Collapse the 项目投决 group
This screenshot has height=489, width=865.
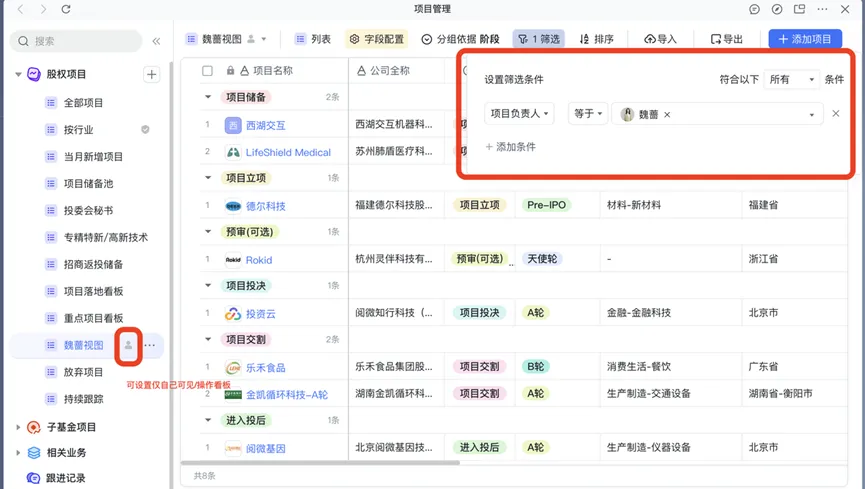pyautogui.click(x=208, y=285)
